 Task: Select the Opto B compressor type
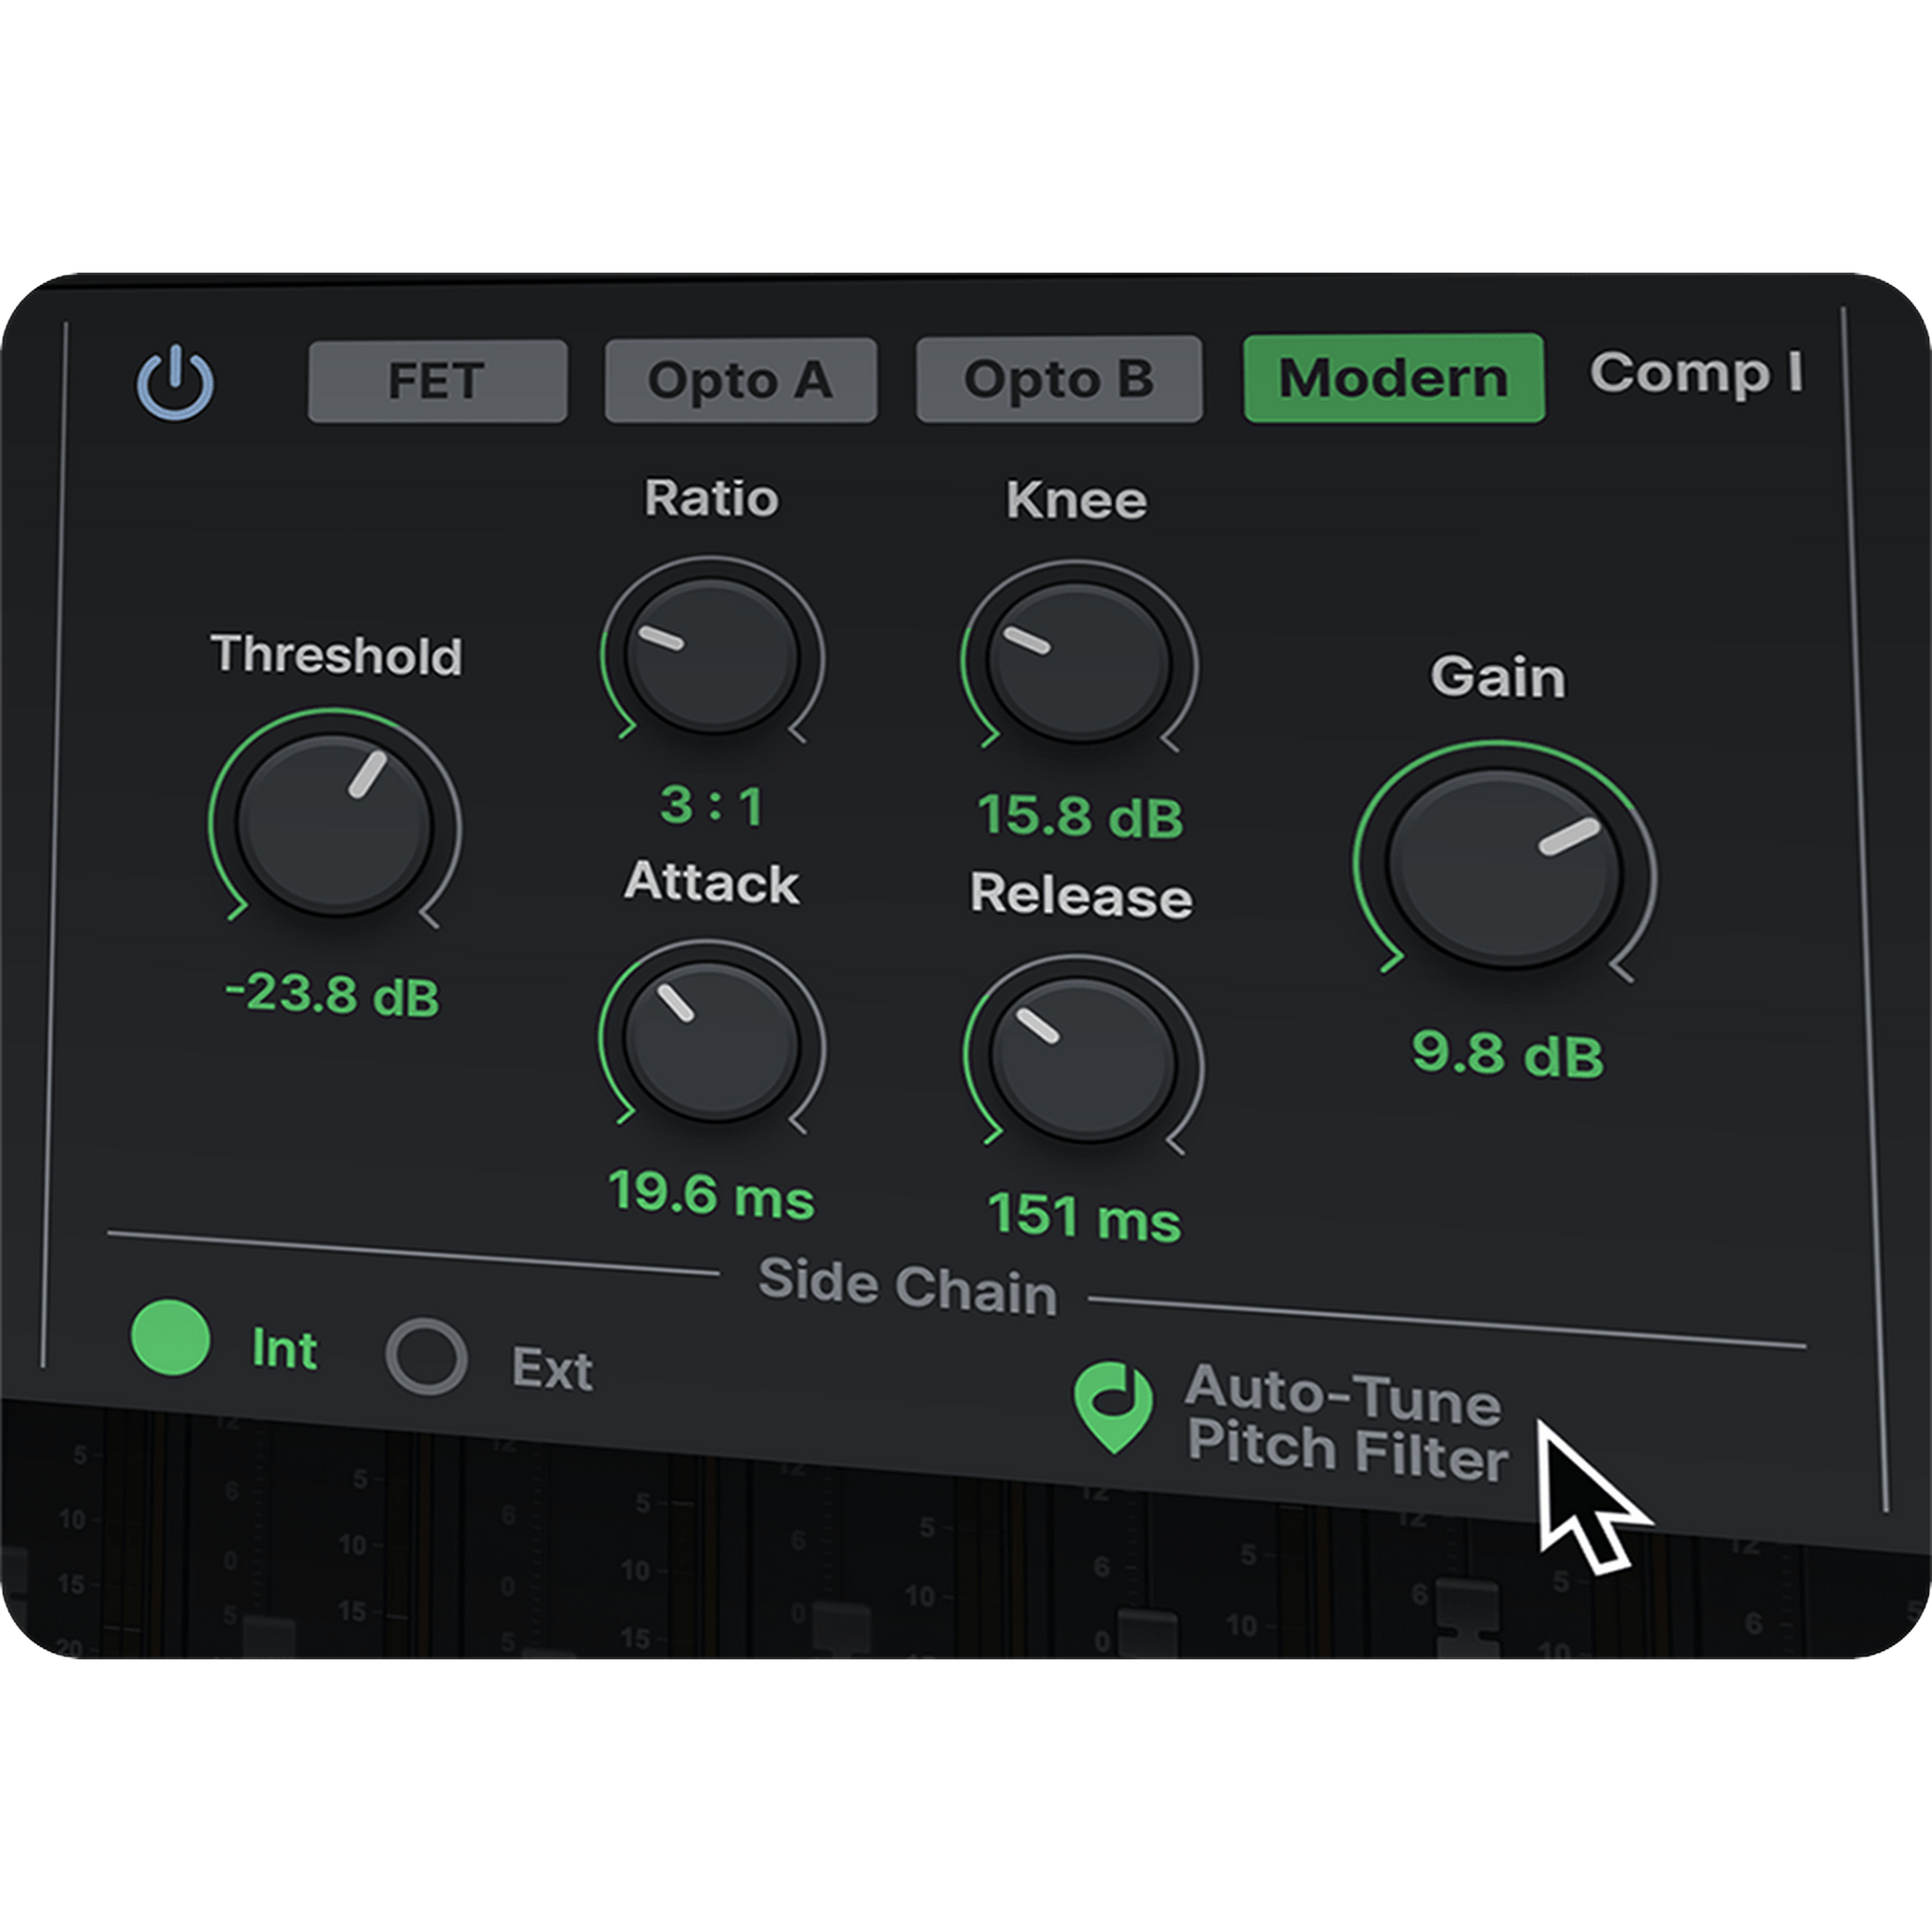1058,380
